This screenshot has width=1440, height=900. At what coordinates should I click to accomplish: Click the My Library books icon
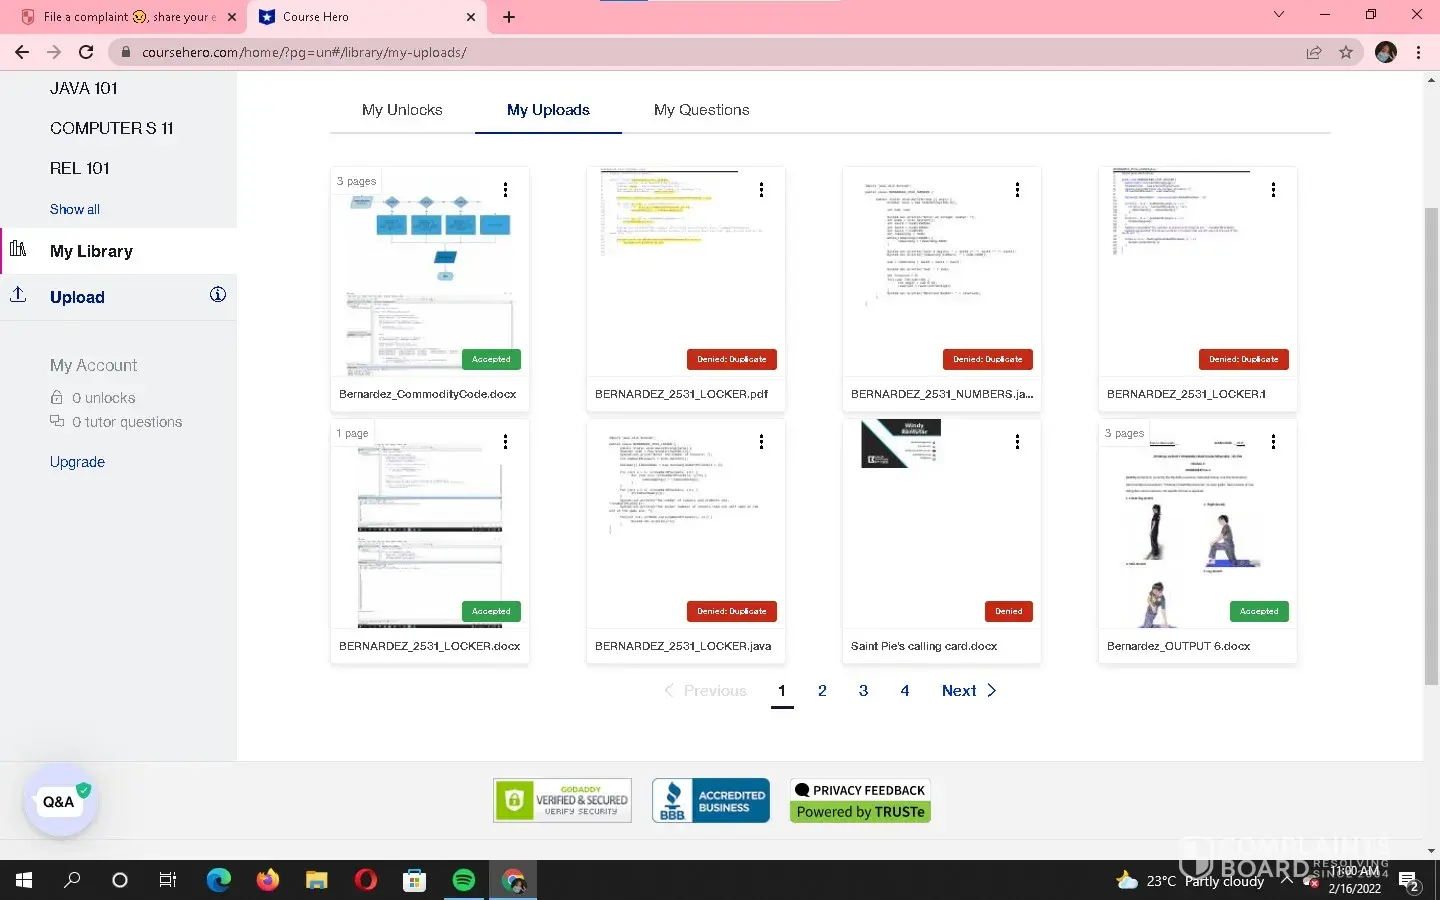click(x=18, y=249)
